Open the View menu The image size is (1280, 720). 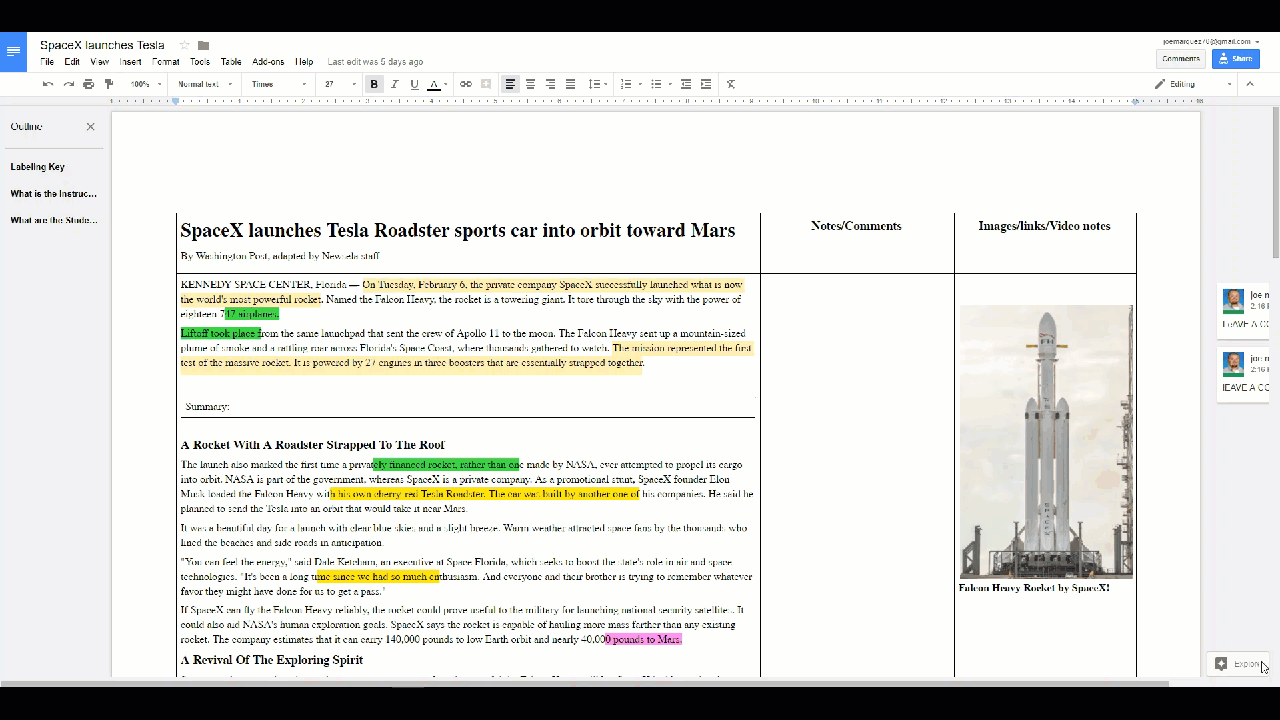(99, 62)
